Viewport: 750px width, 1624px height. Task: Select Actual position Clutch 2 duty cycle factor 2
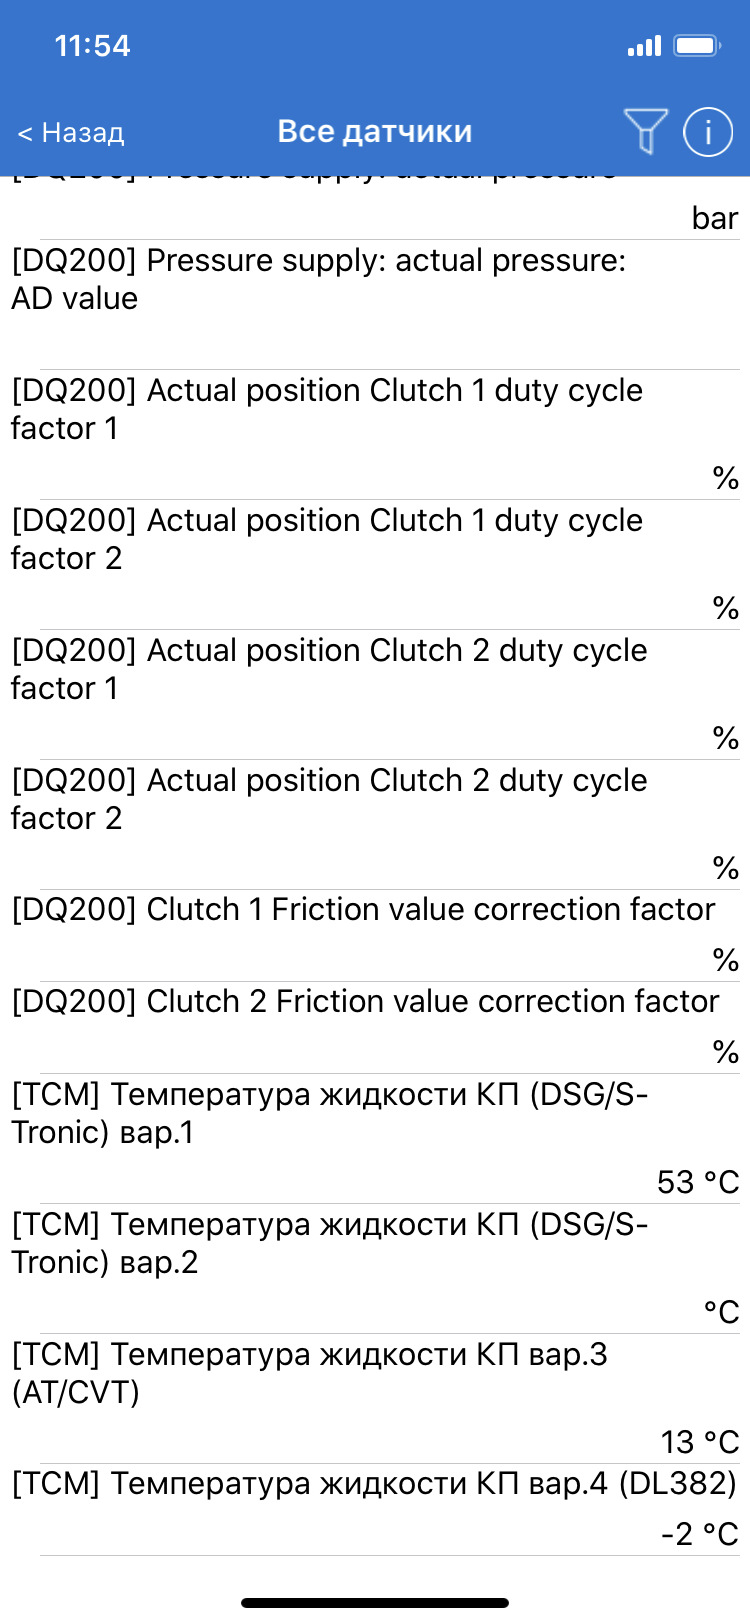pyautogui.click(x=375, y=825)
